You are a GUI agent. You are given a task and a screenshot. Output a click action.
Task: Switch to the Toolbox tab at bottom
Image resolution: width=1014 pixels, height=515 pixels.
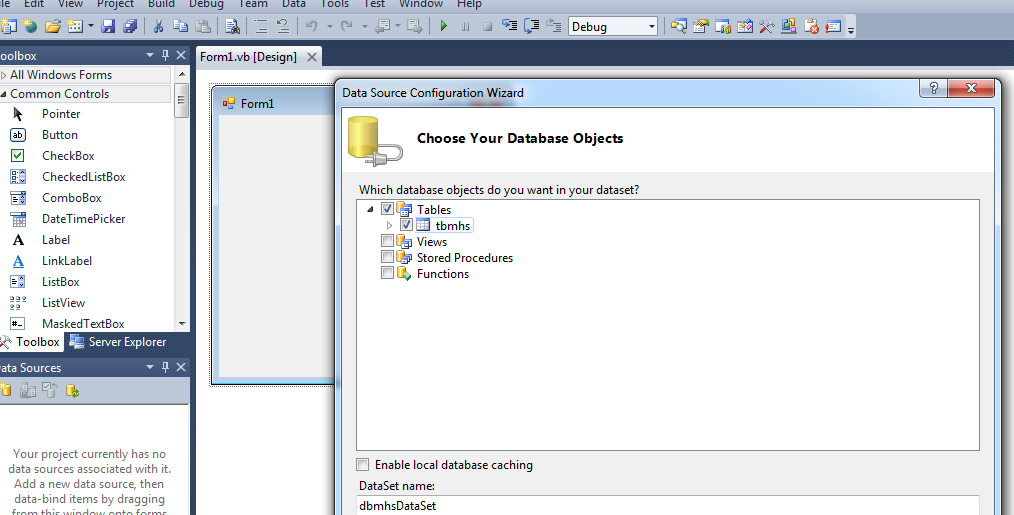[30, 342]
